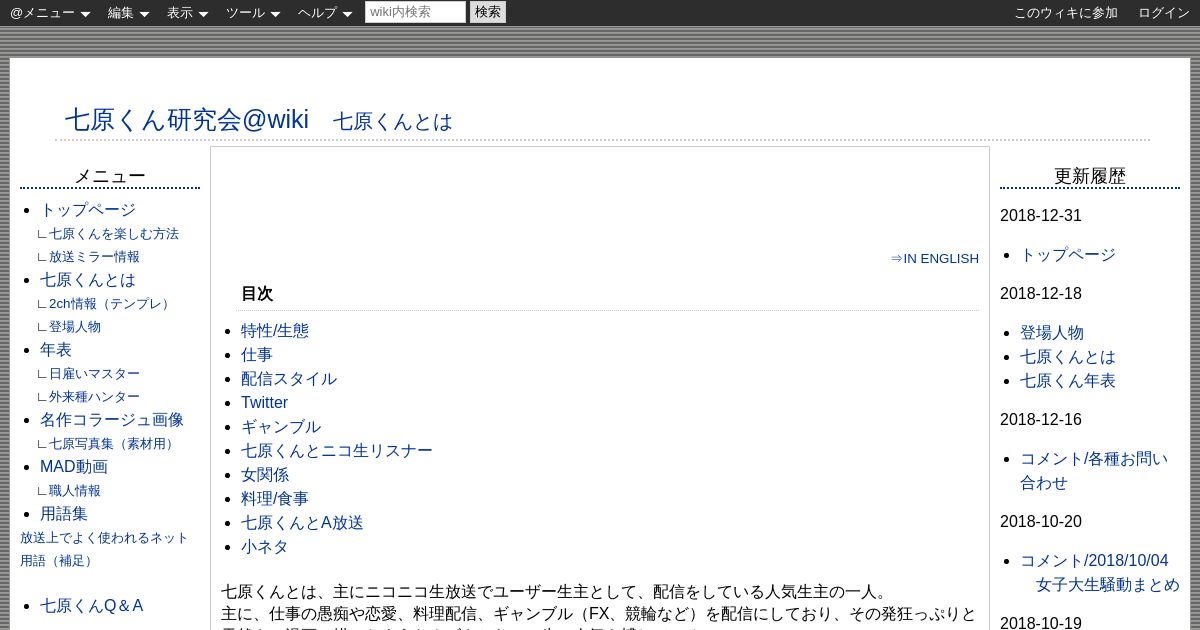Select the メニュー sidebar heading text

tap(110, 176)
